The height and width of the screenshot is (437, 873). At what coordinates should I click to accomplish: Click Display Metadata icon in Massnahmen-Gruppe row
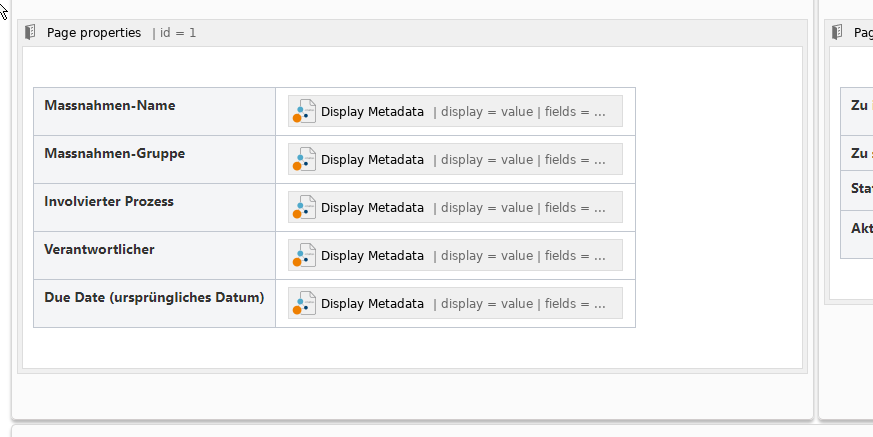pos(303,159)
